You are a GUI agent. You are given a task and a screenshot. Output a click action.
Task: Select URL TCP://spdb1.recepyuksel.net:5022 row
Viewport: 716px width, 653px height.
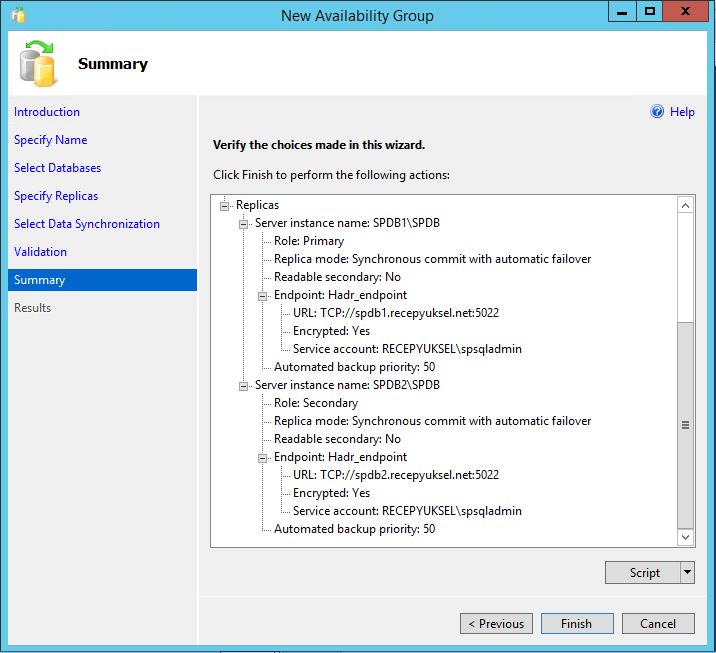396,313
